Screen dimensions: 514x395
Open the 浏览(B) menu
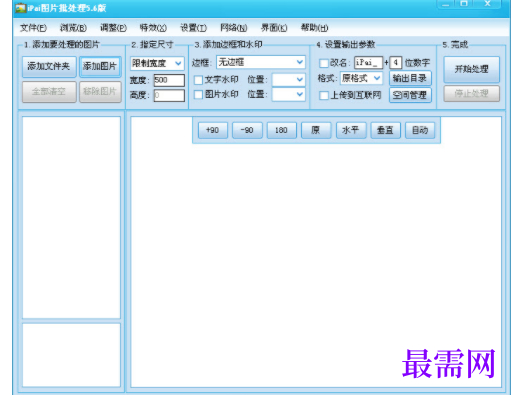coord(73,28)
